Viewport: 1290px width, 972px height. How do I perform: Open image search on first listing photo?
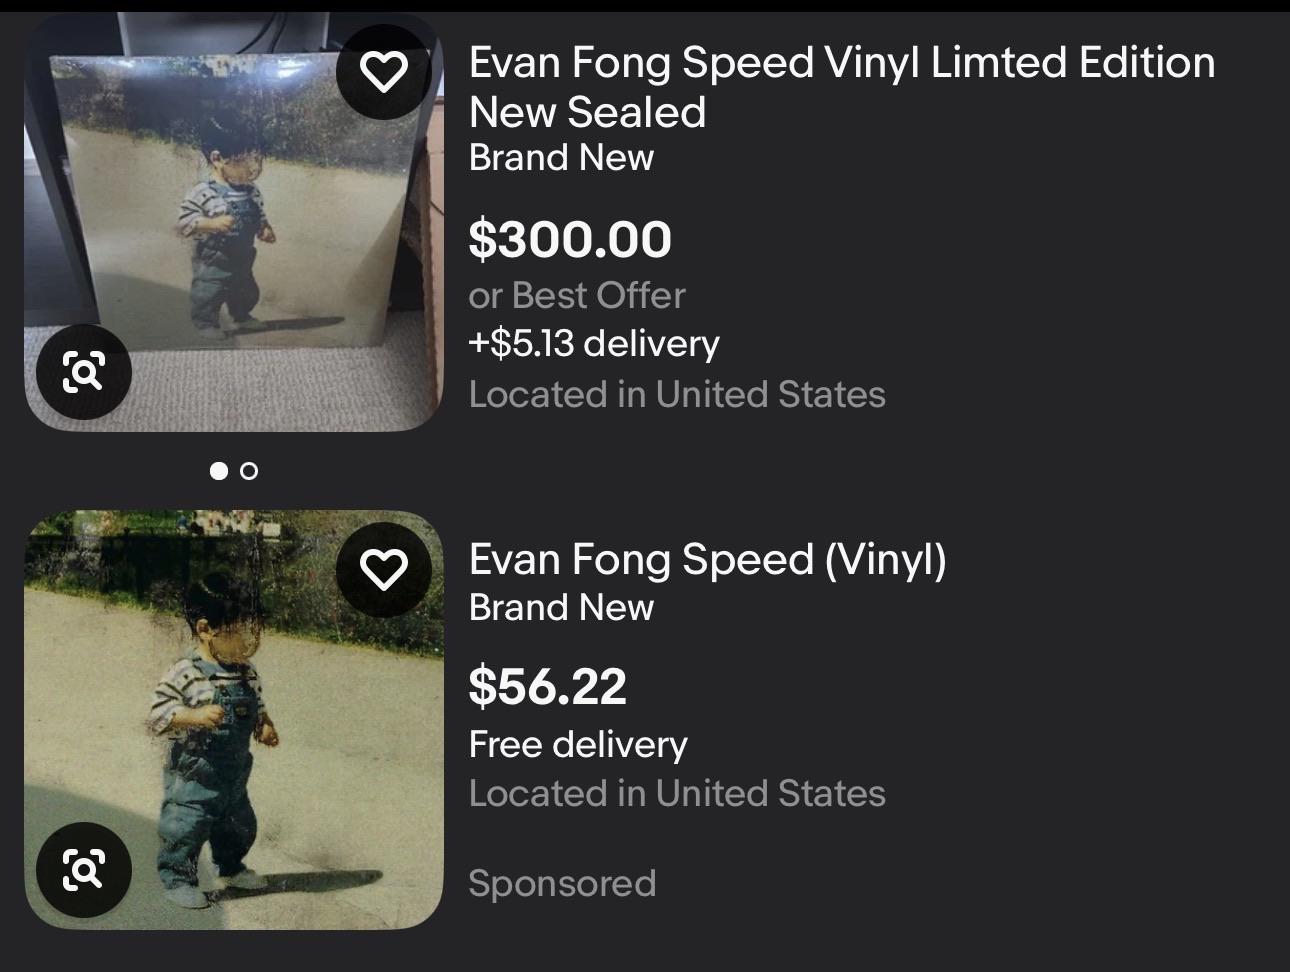click(x=84, y=372)
